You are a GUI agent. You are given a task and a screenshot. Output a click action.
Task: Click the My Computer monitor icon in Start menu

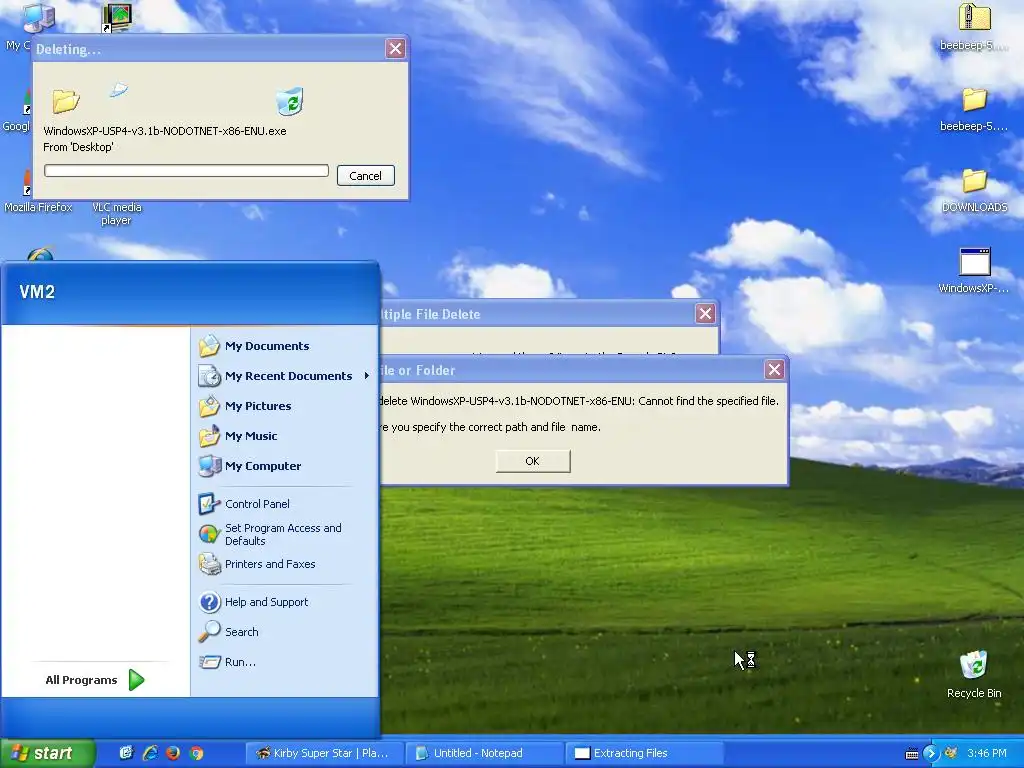click(x=209, y=466)
